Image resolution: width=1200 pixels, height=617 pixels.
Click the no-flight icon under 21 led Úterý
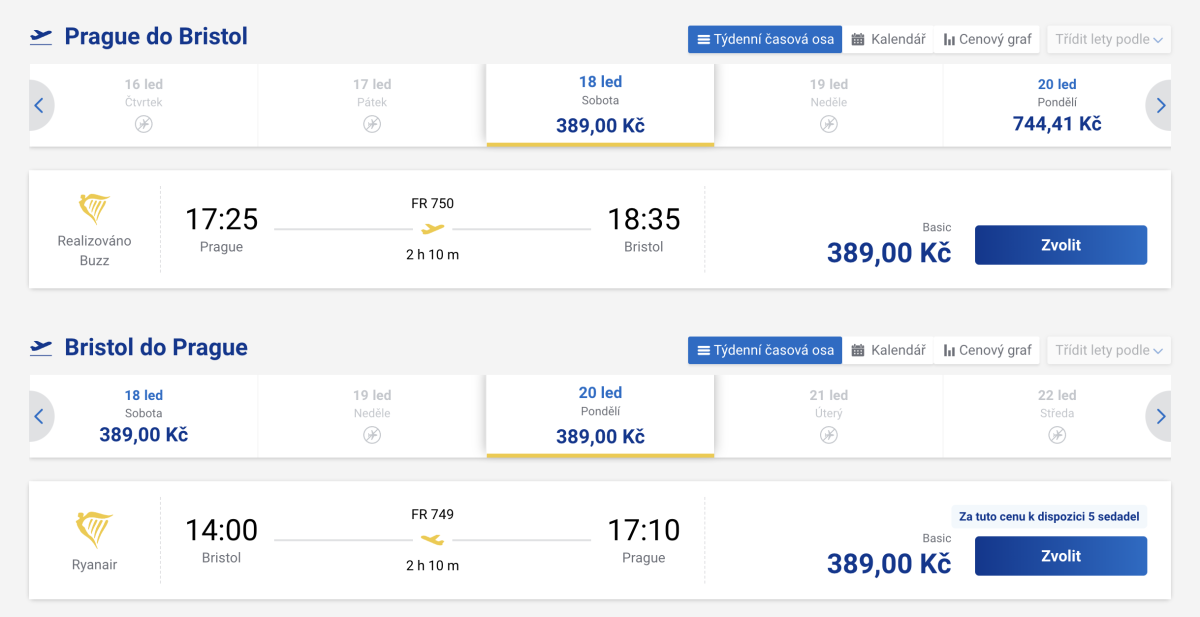829,435
